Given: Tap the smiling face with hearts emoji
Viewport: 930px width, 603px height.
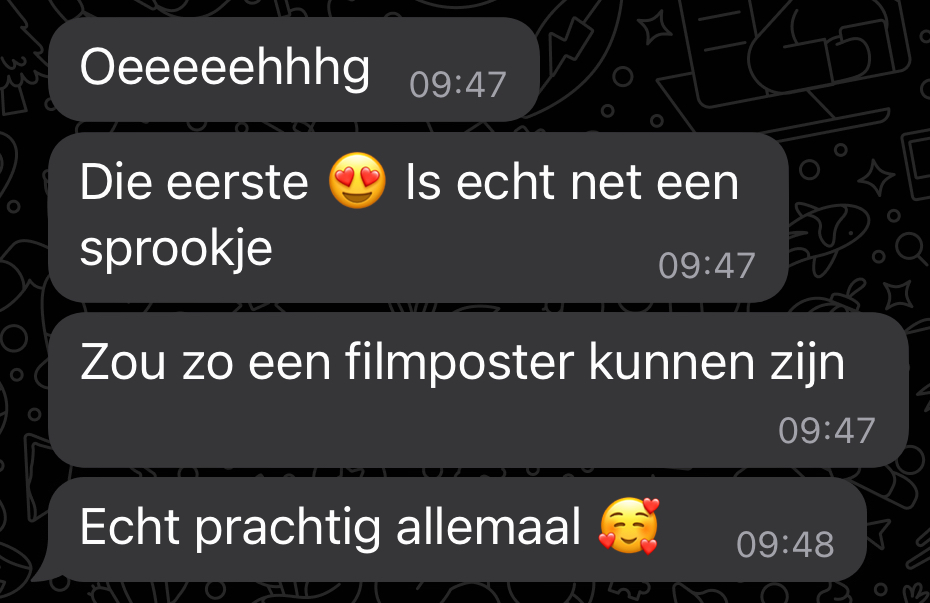Looking at the screenshot, I should tap(629, 526).
